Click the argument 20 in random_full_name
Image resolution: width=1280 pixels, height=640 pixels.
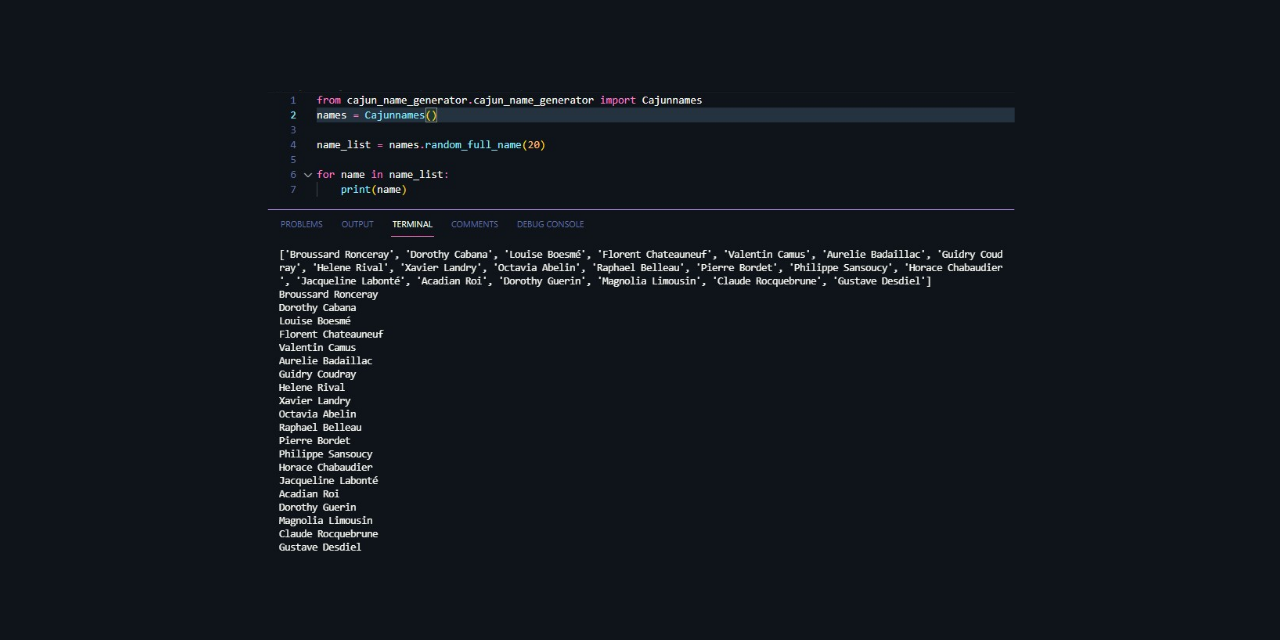pyautogui.click(x=533, y=144)
